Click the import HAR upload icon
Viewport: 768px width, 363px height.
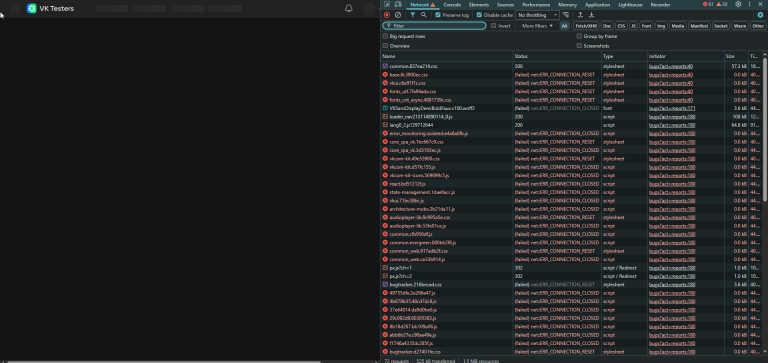(580, 15)
